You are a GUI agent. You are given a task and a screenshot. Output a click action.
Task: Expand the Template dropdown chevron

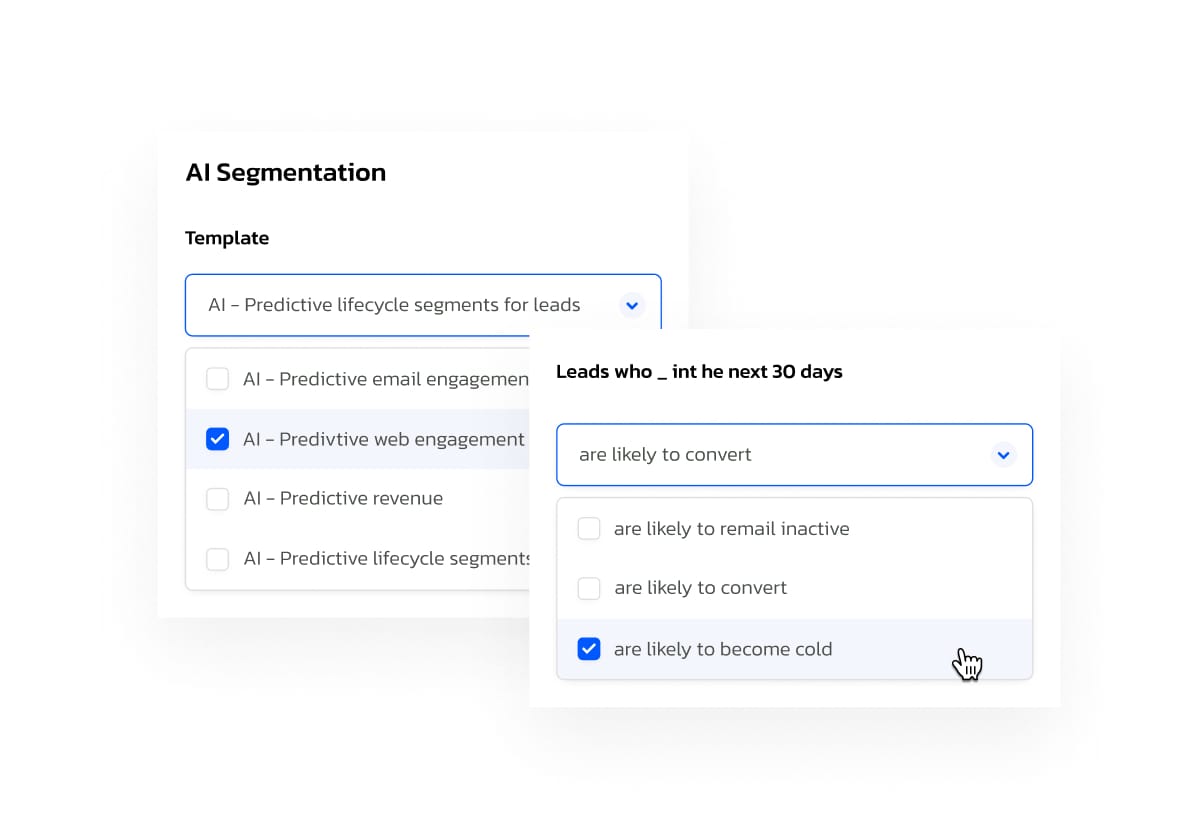(x=632, y=306)
